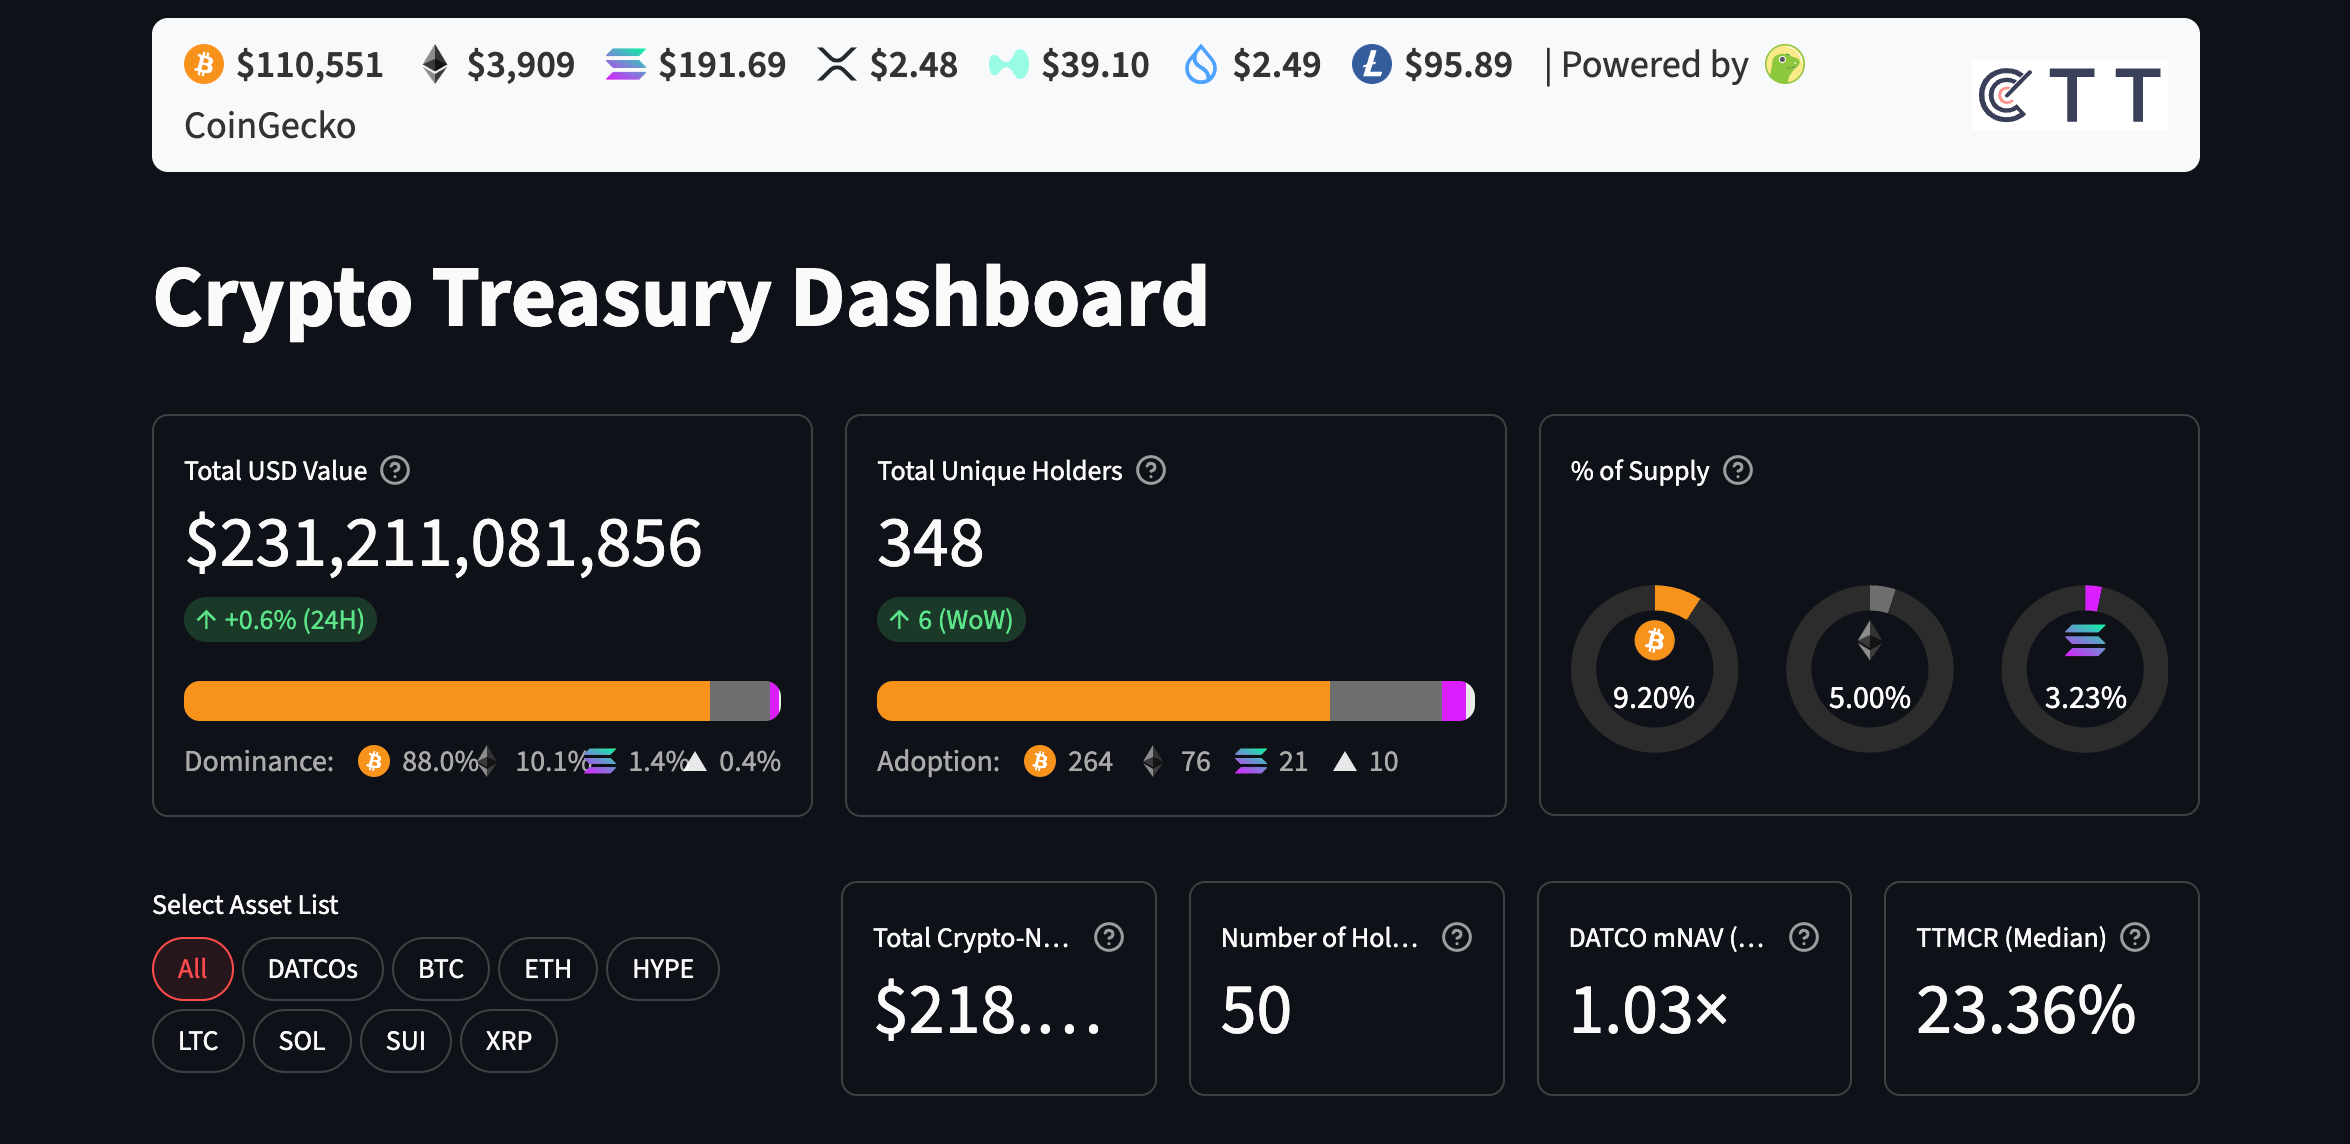The width and height of the screenshot is (2350, 1144).
Task: Open help icon next to Total USD Value
Action: click(x=396, y=470)
